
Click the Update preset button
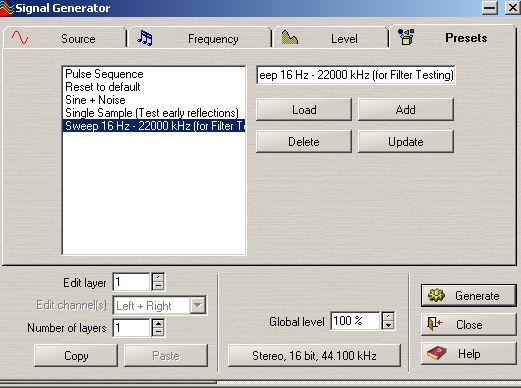(406, 142)
